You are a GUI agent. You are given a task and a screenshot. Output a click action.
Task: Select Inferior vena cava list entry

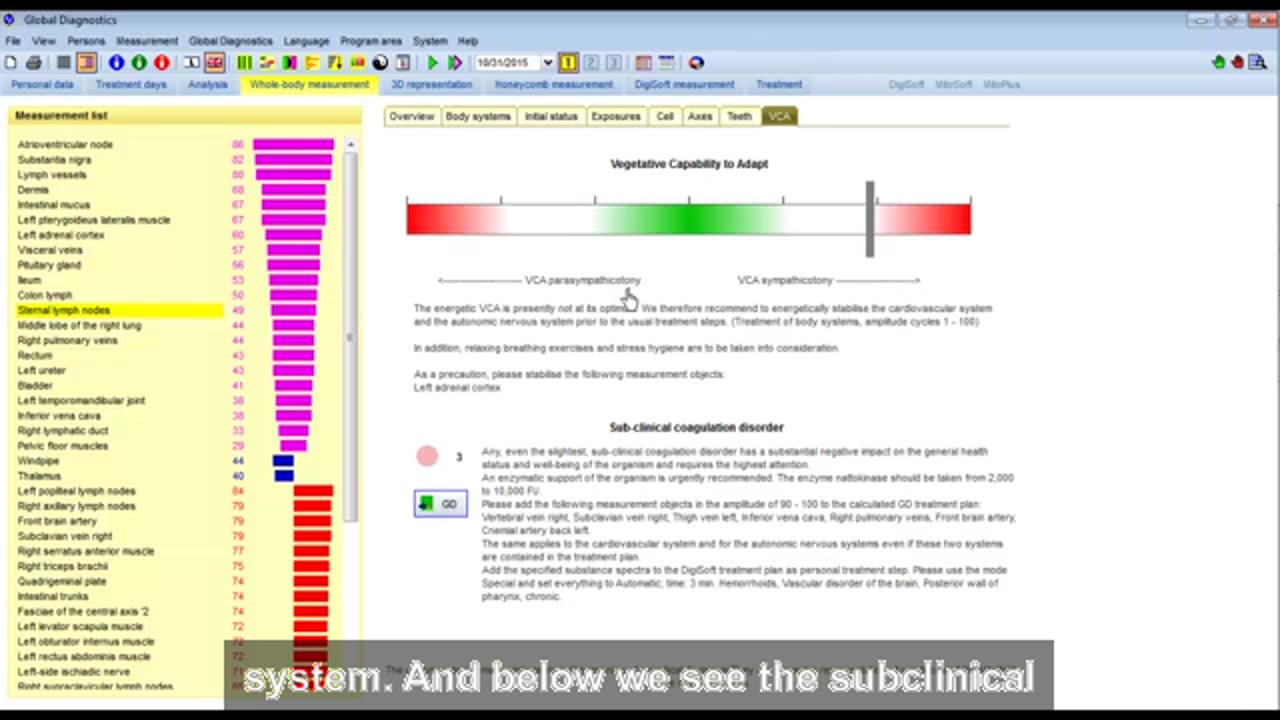59,416
